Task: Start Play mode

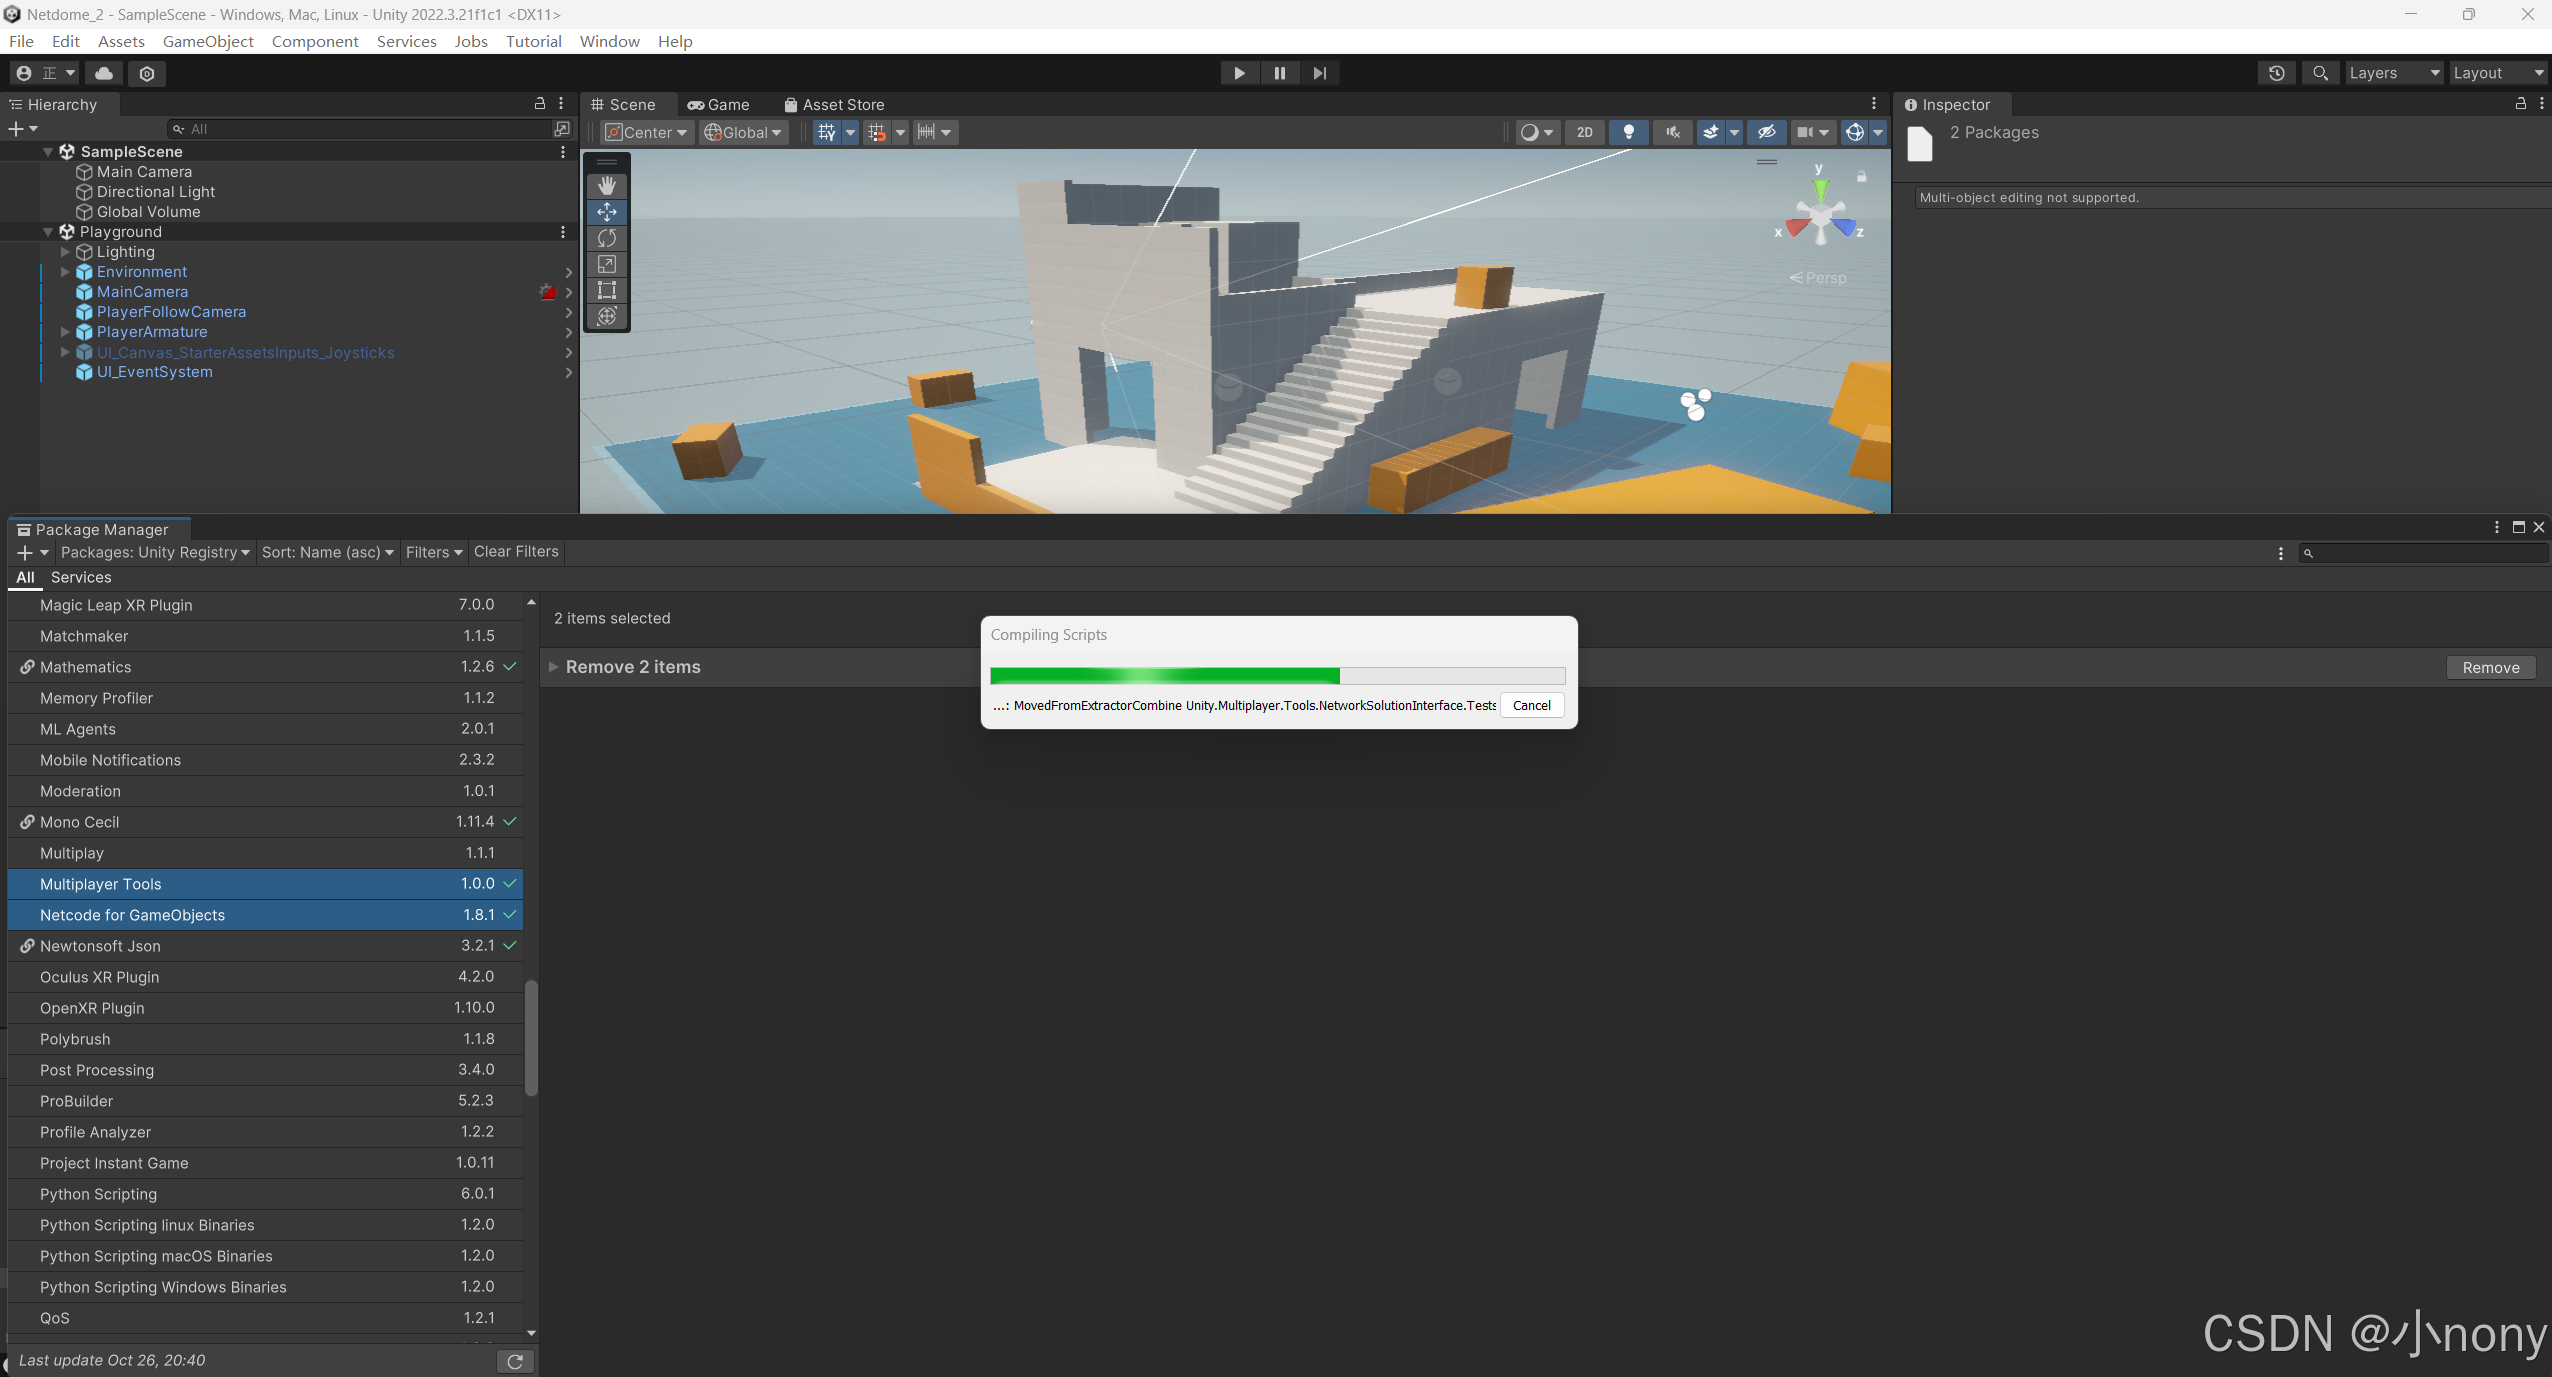Action: coord(1239,73)
